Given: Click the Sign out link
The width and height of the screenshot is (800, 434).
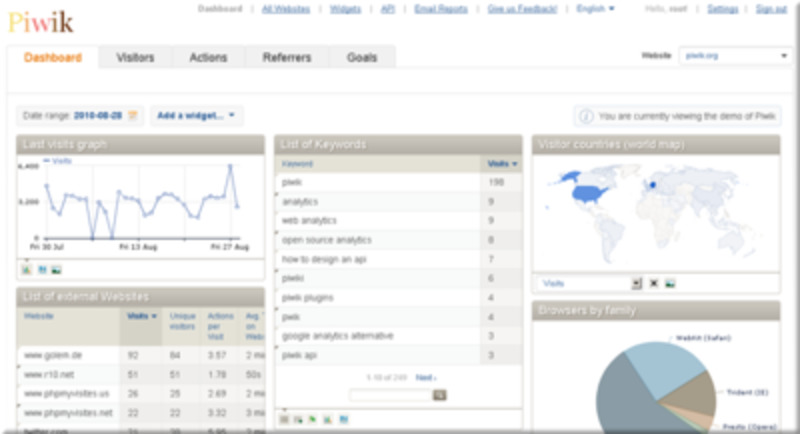Looking at the screenshot, I should (771, 9).
